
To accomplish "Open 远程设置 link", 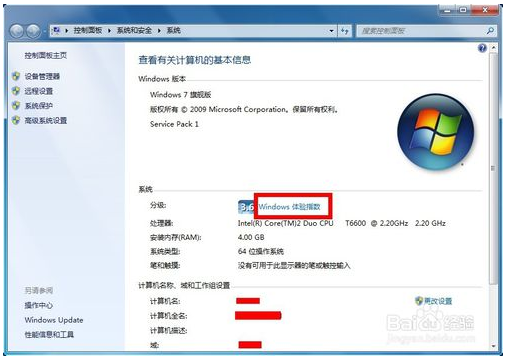I will click(39, 91).
